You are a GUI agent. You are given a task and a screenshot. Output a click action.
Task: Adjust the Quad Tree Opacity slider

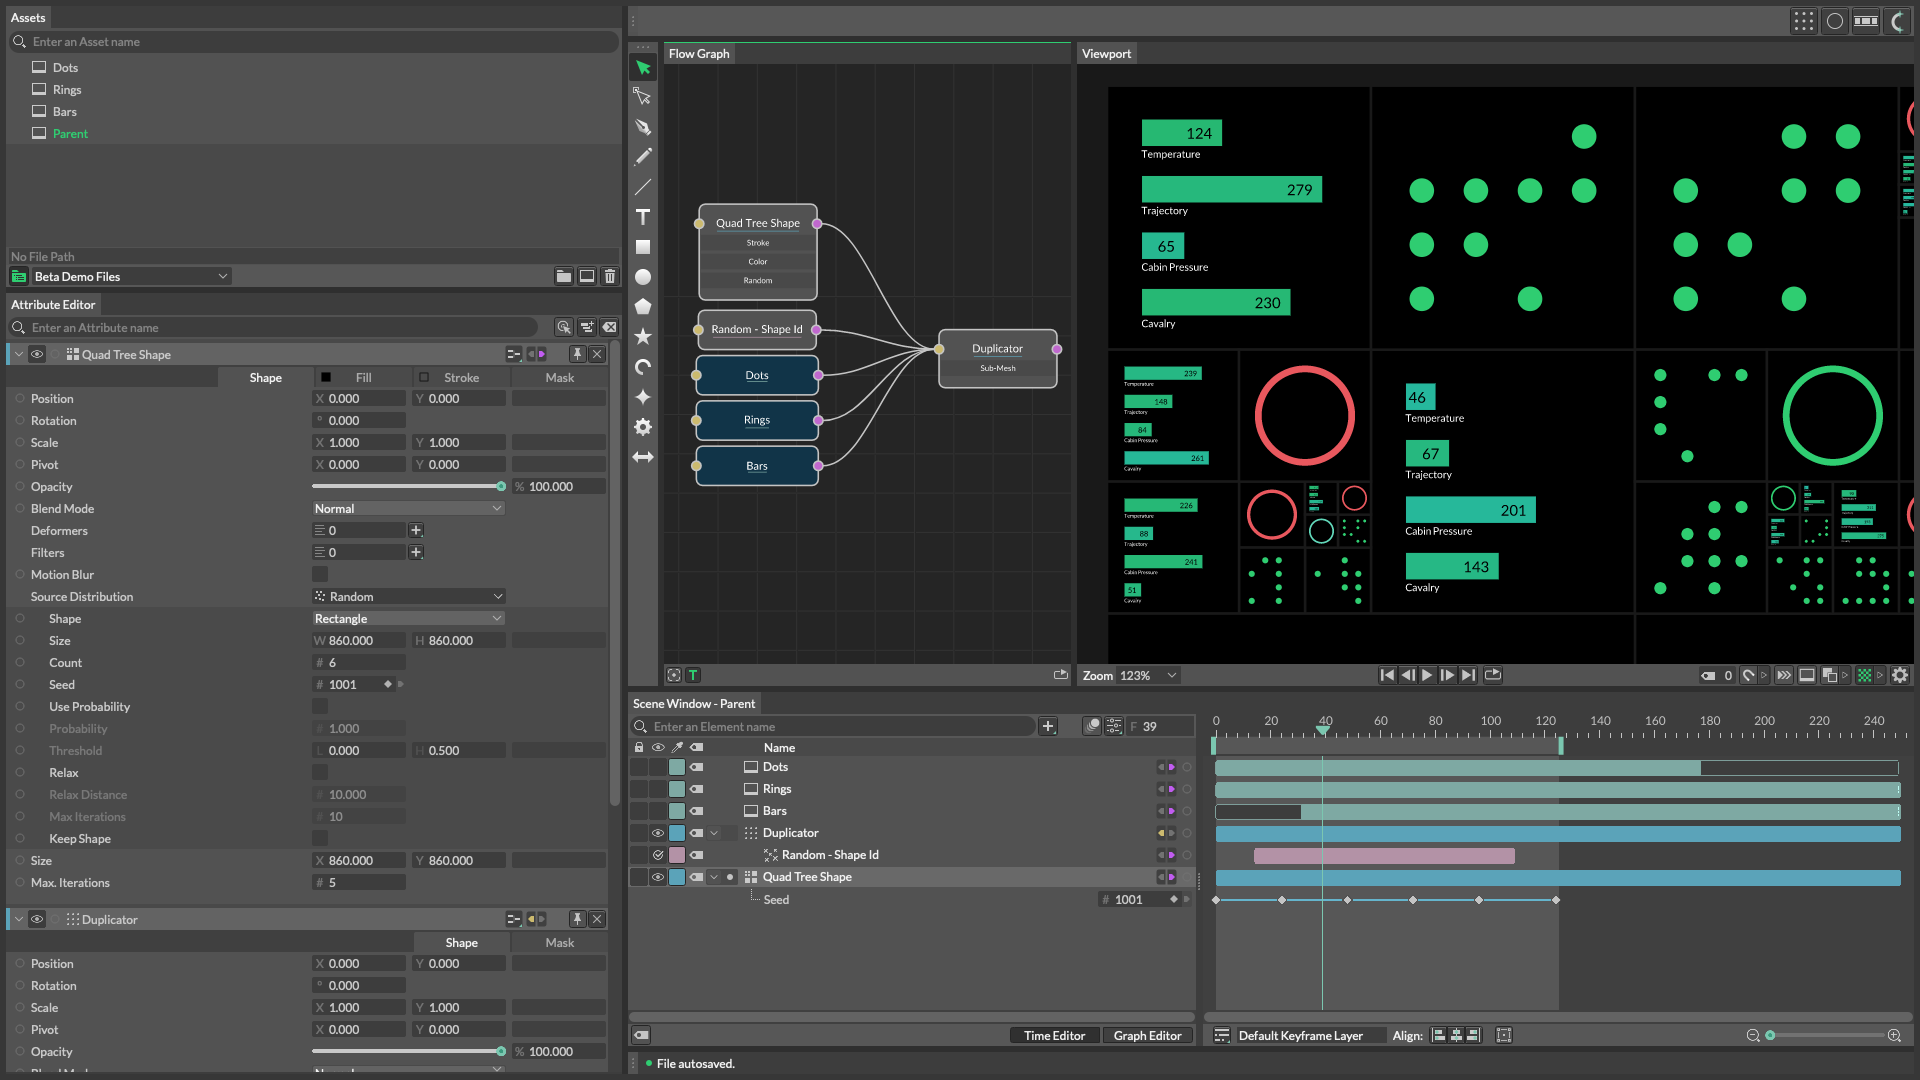click(x=501, y=486)
